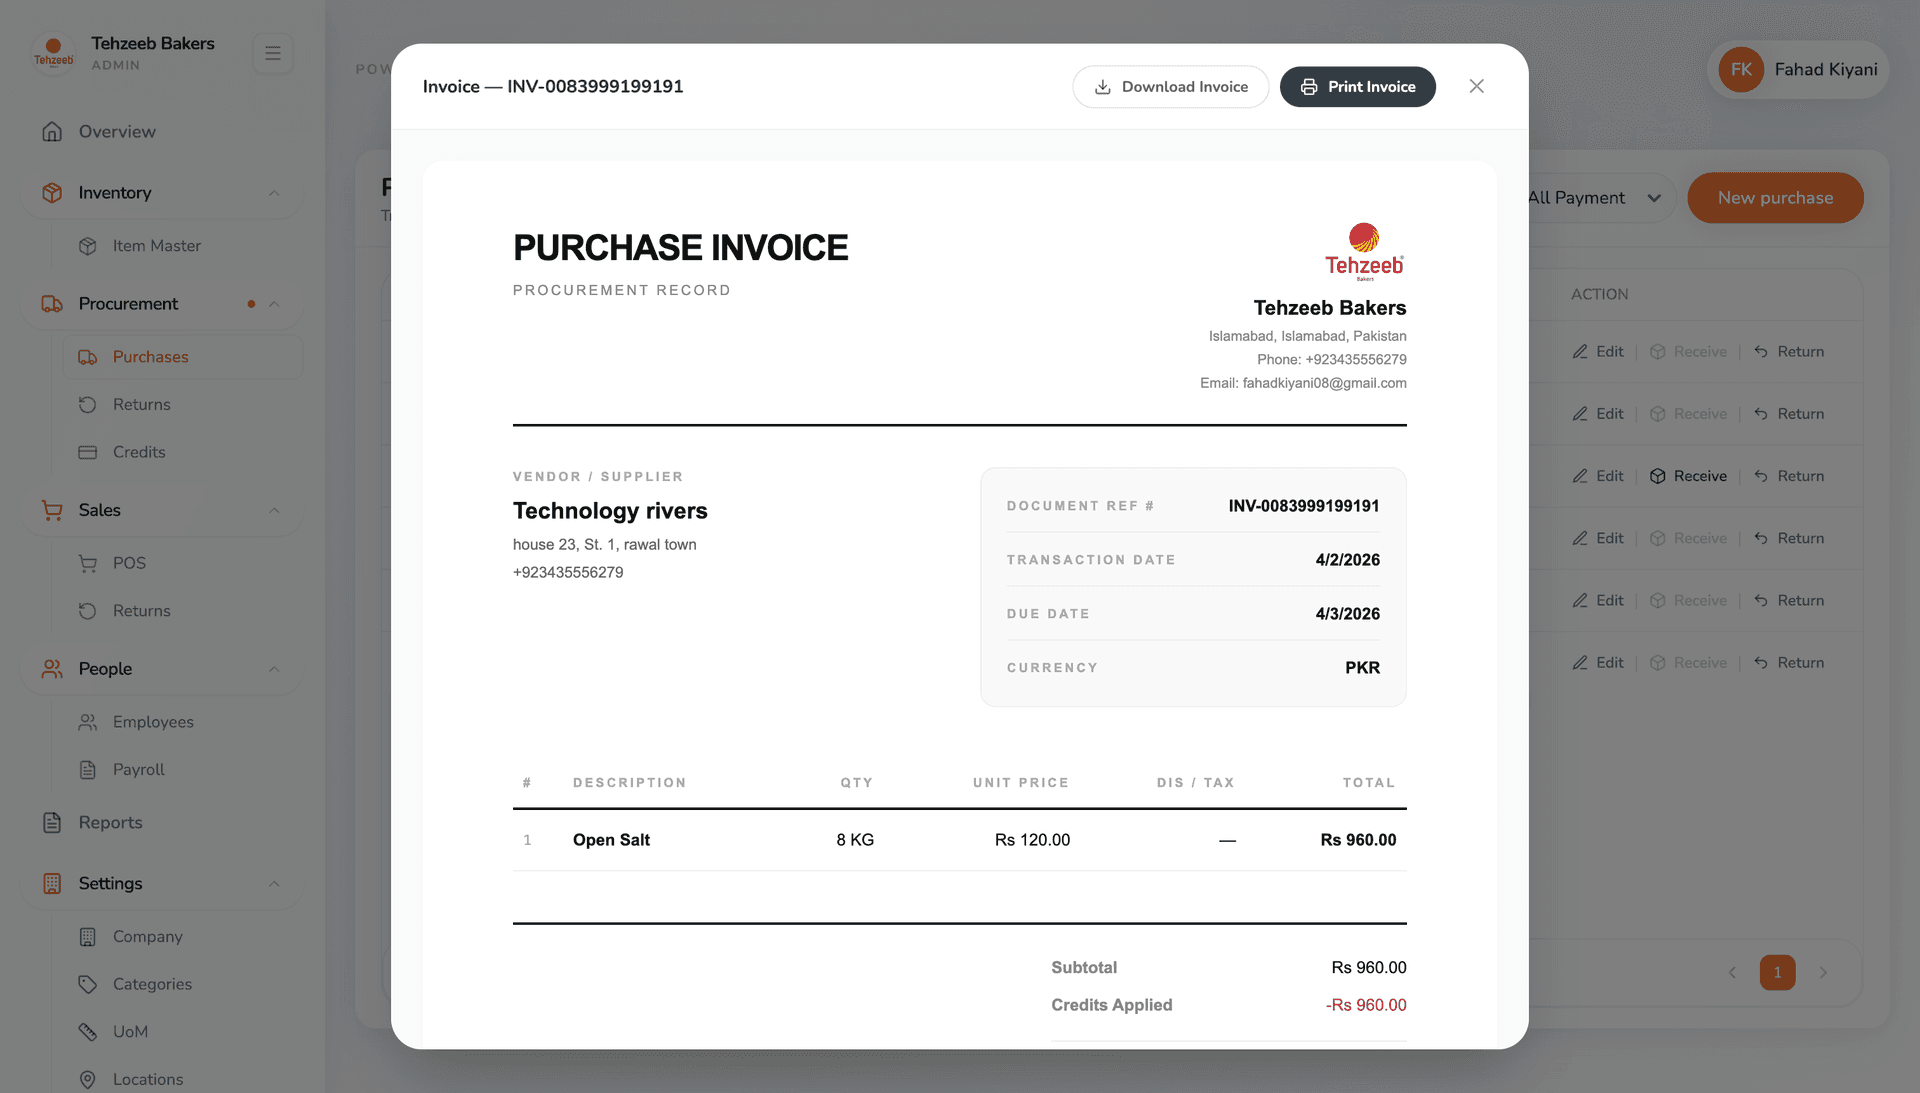Open the All Payment filter dropdown
Viewport: 1920px width, 1093px height.
coord(1598,198)
